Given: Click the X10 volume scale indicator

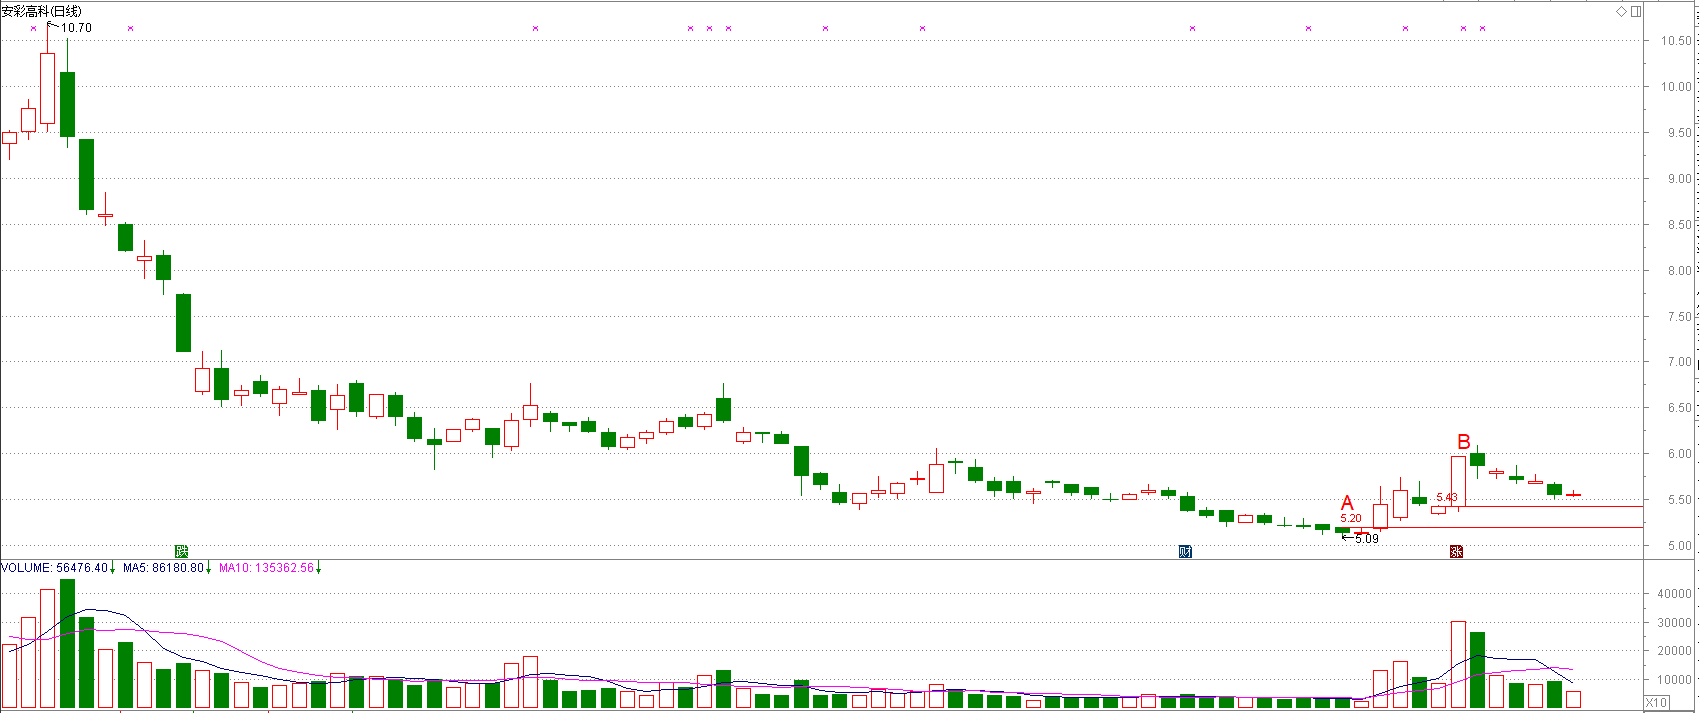Looking at the screenshot, I should [1657, 704].
